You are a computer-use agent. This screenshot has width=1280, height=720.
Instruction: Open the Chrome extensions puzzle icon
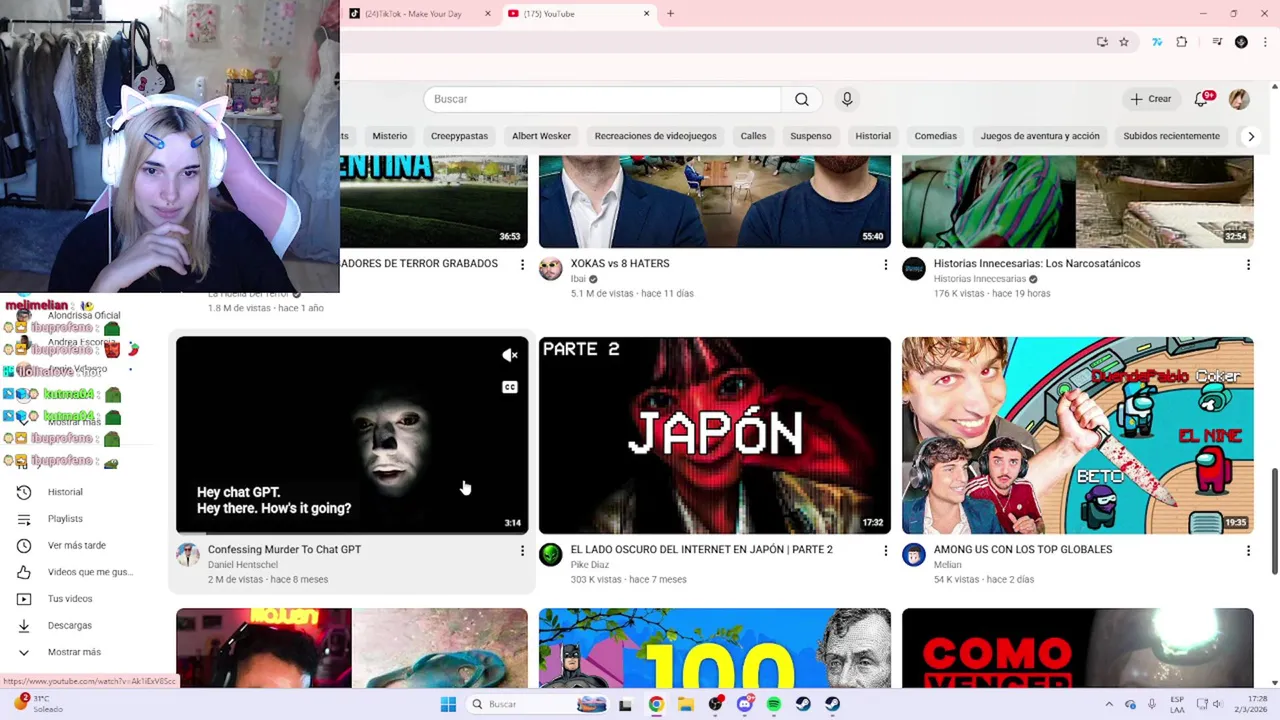pyautogui.click(x=1182, y=42)
